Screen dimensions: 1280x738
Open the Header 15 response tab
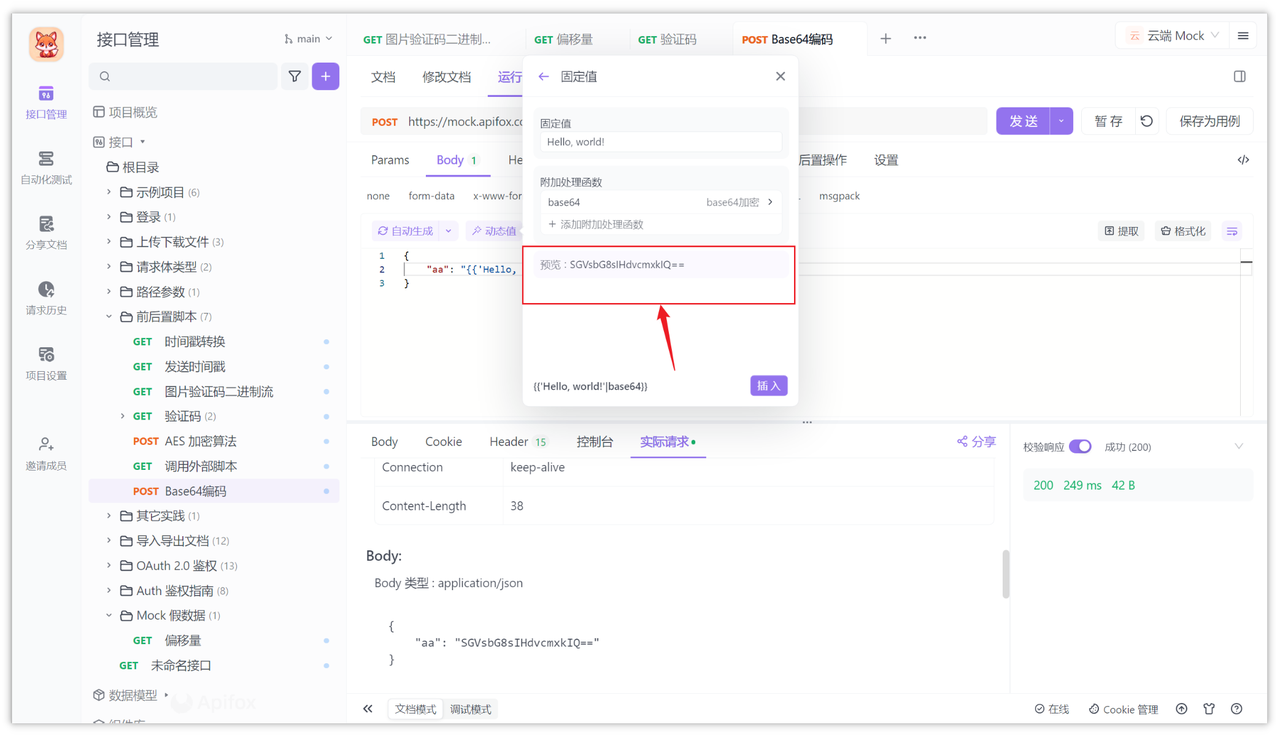click(518, 441)
